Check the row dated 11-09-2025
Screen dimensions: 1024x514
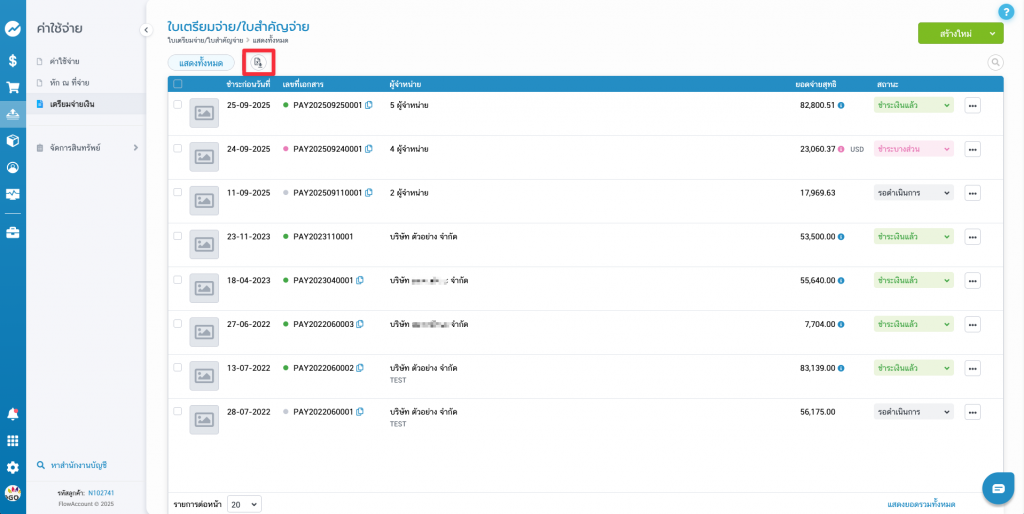coord(178,192)
